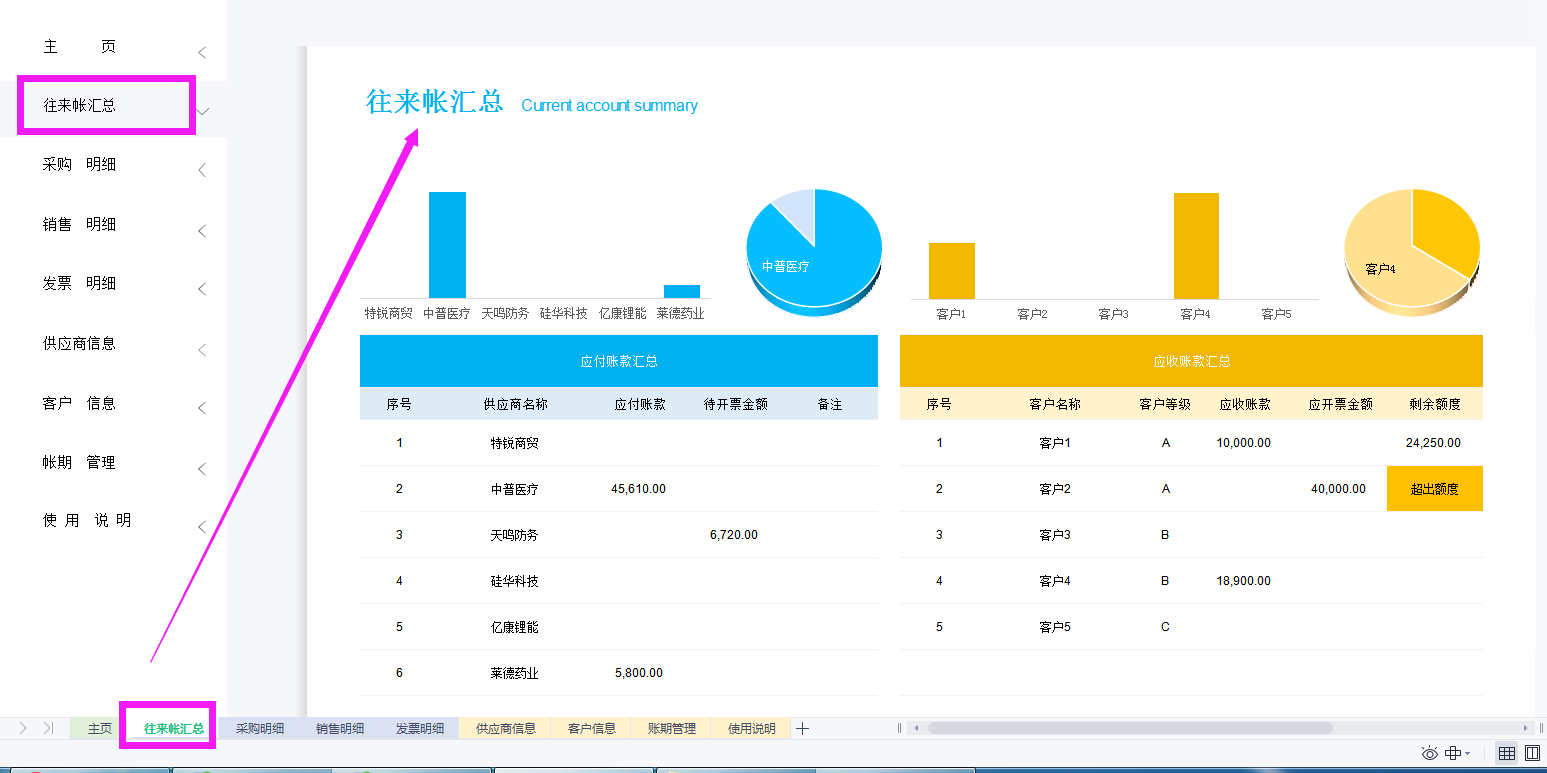Select the split view icon
The width and height of the screenshot is (1547, 773).
point(1532,753)
